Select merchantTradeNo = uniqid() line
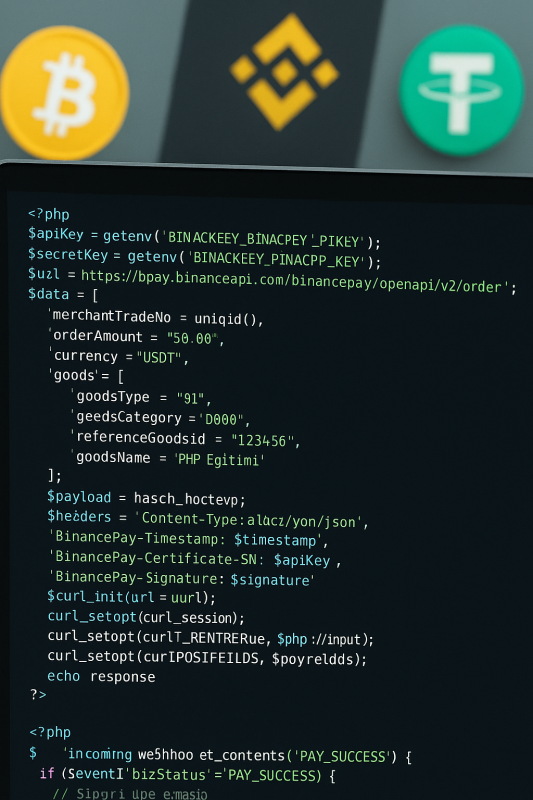 pos(157,317)
